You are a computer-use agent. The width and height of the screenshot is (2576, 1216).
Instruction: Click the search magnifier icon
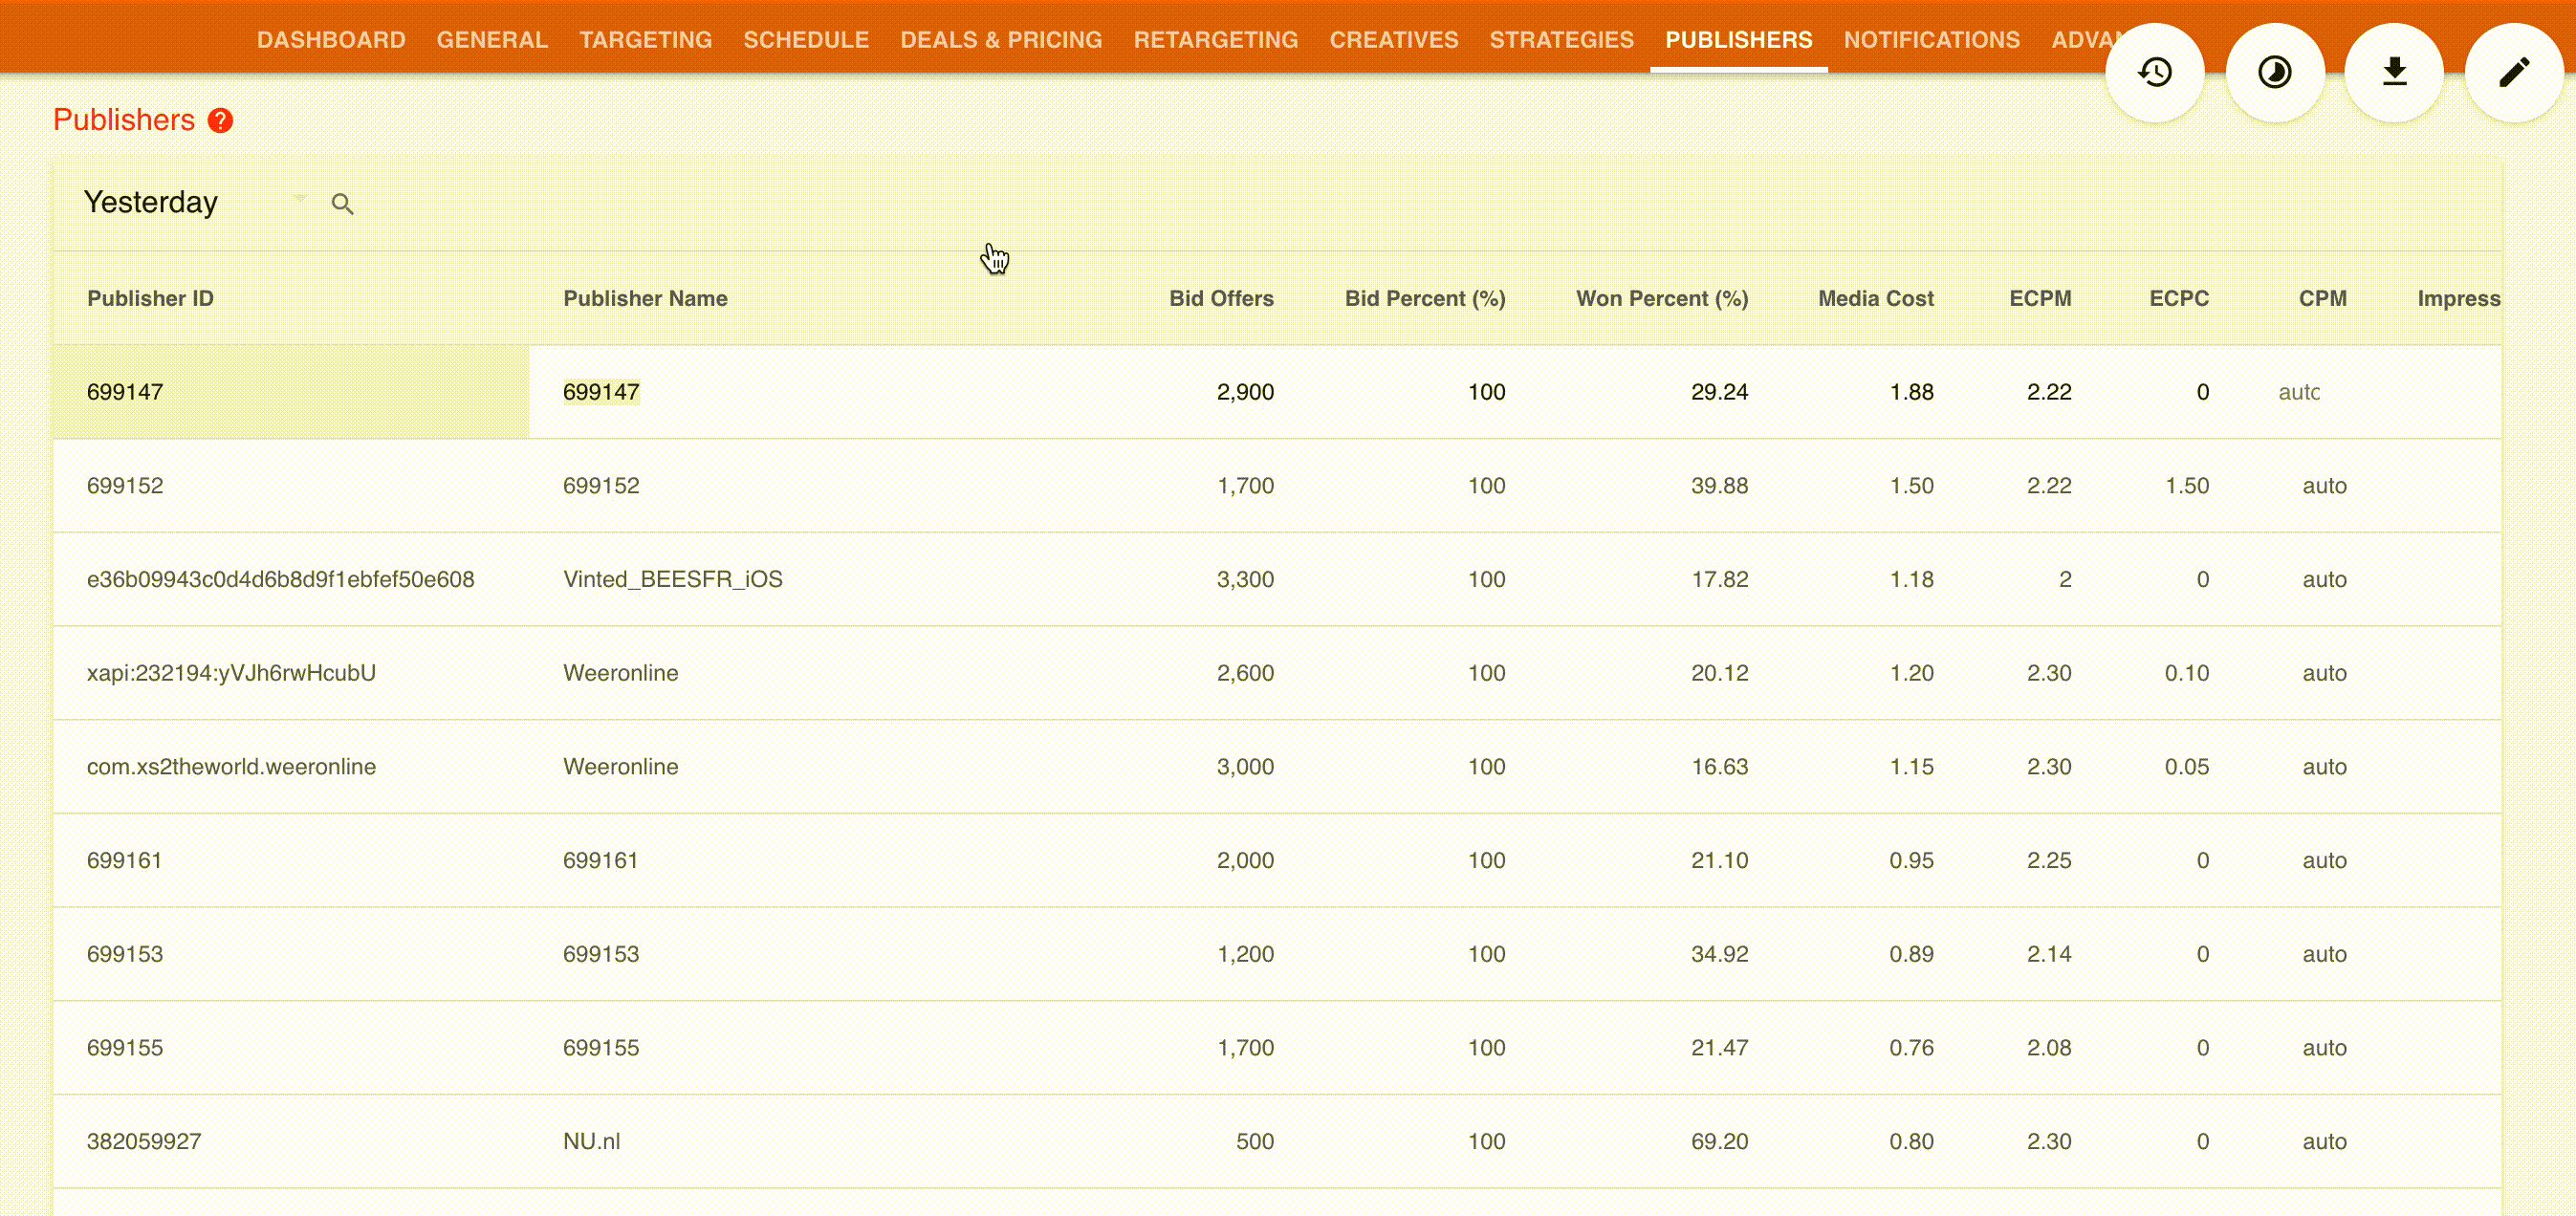pos(342,204)
